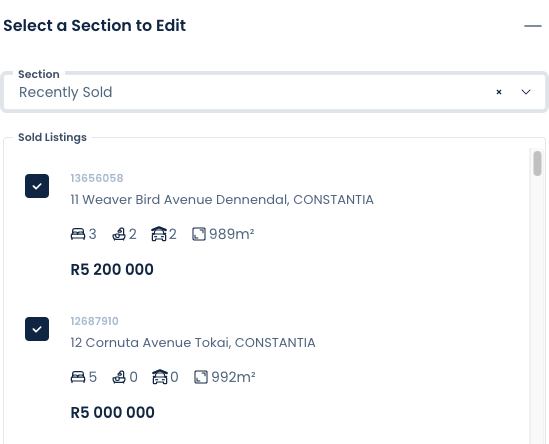Click the garage icon for Cornuta Avenue listing
Screen dimensions: 549x444
click(160, 377)
